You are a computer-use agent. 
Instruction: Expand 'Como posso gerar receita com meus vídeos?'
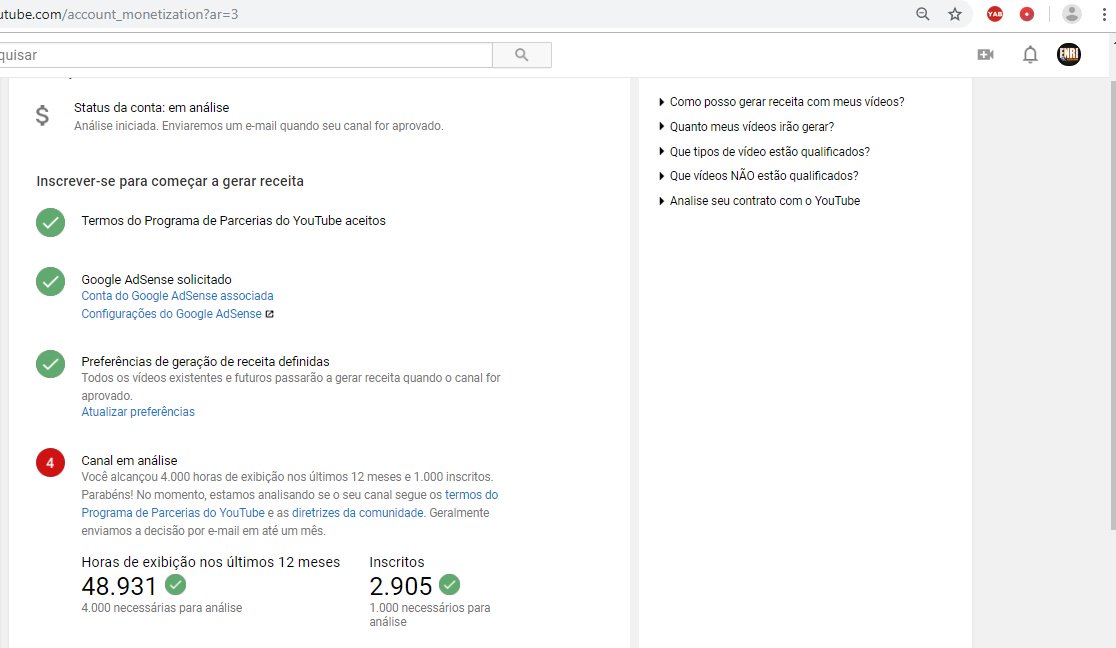pyautogui.click(x=781, y=102)
